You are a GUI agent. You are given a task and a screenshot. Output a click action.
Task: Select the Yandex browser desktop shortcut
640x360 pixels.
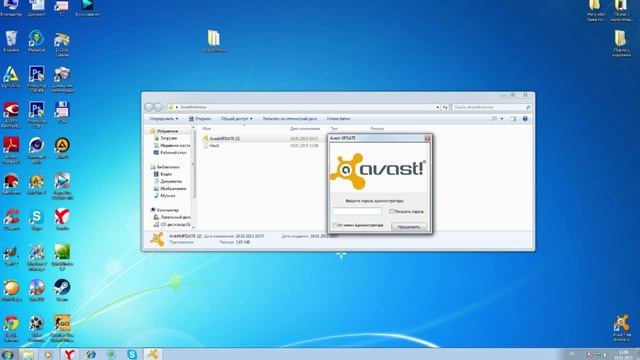62,220
